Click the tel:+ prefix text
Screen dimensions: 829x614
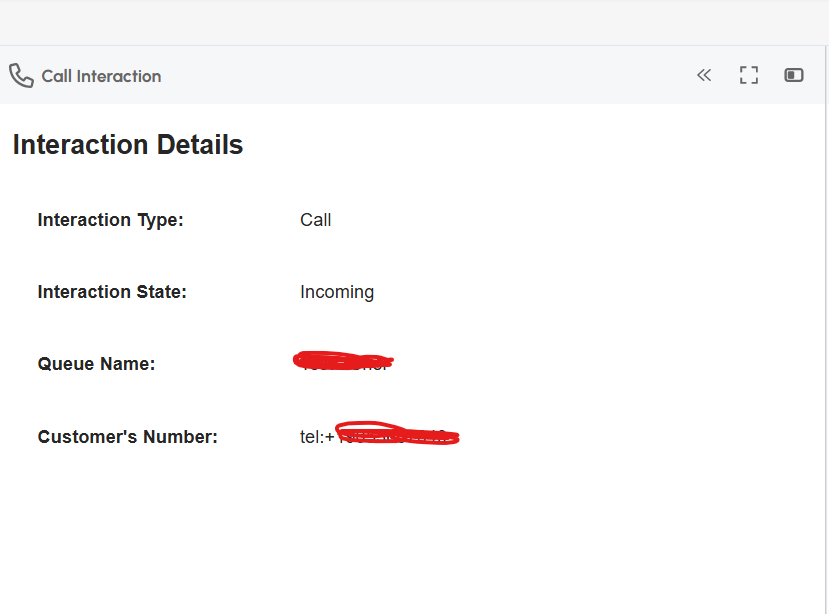point(317,437)
